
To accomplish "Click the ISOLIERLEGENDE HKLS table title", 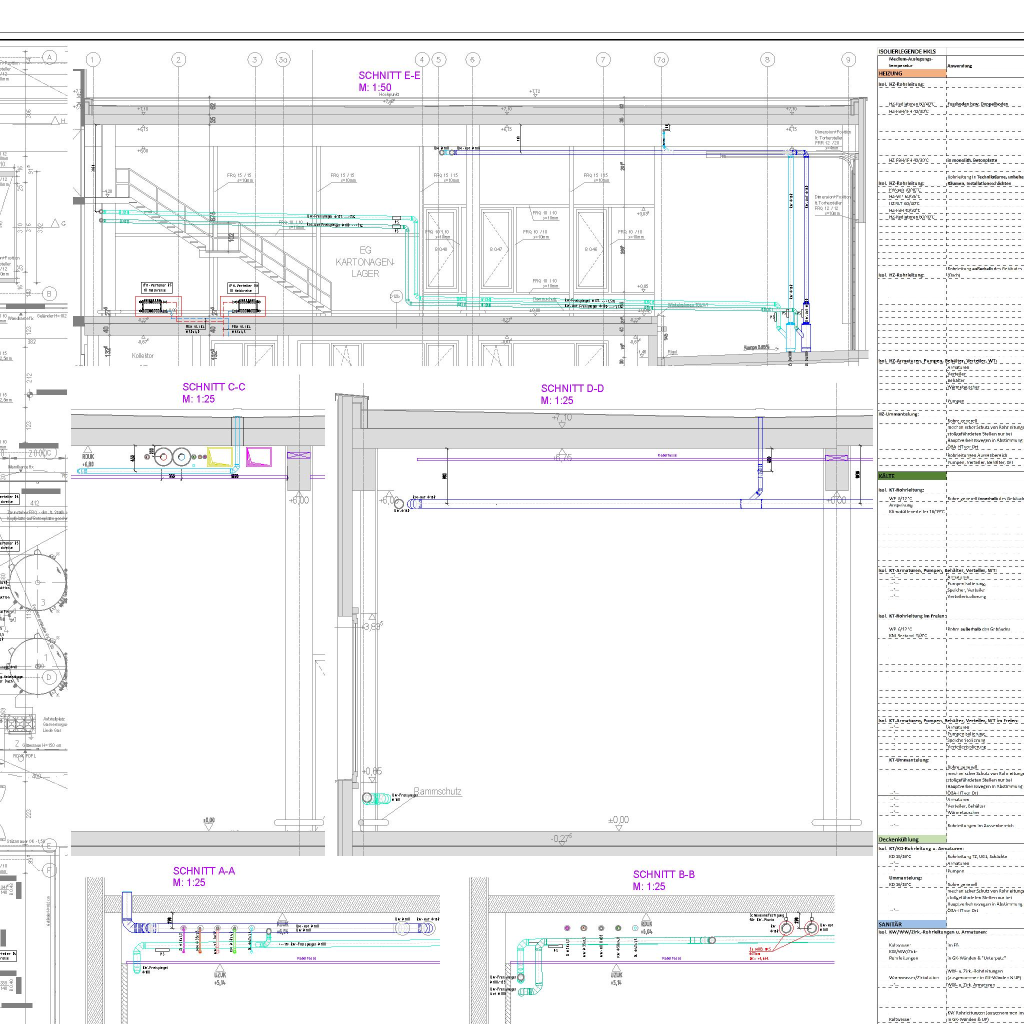I will point(908,50).
